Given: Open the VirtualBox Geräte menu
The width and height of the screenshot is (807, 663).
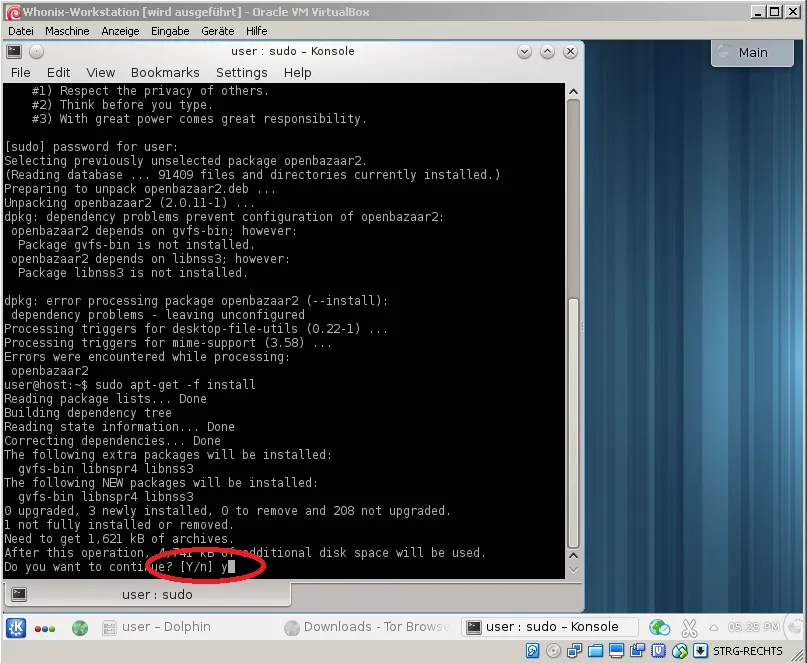Looking at the screenshot, I should pos(218,31).
